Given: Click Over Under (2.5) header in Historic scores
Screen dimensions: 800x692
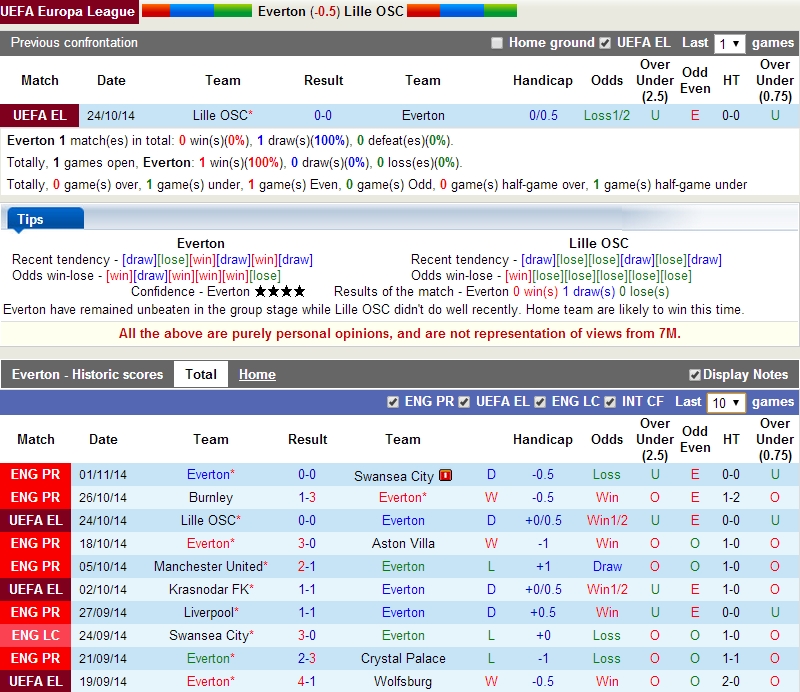Looking at the screenshot, I should point(655,439).
